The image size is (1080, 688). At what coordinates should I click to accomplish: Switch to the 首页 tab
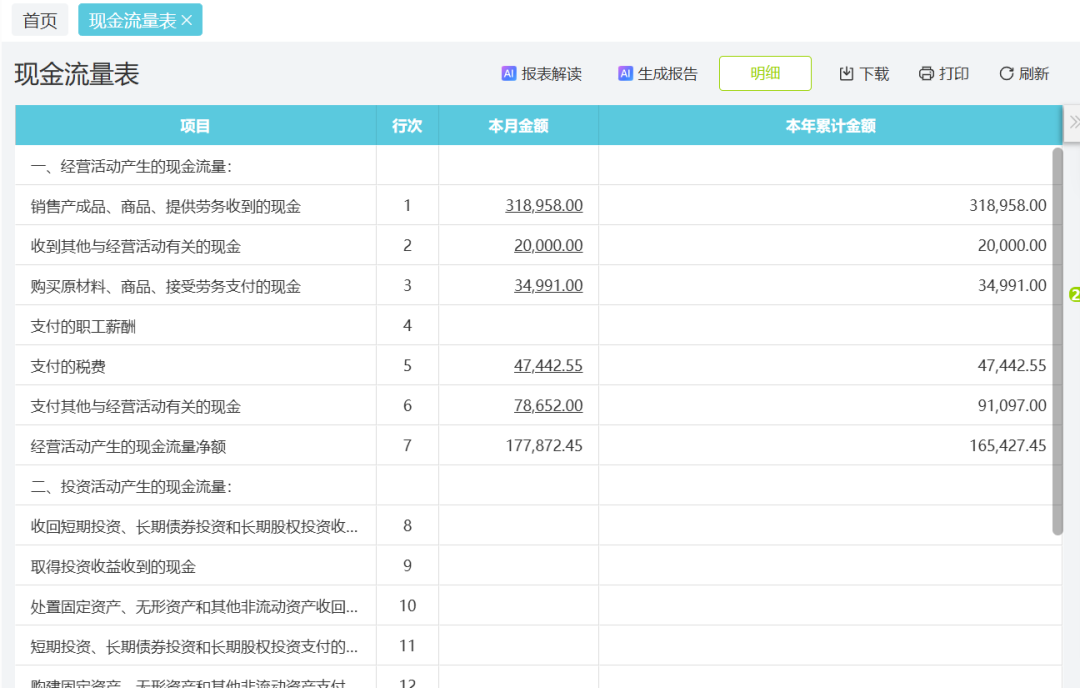(x=40, y=20)
